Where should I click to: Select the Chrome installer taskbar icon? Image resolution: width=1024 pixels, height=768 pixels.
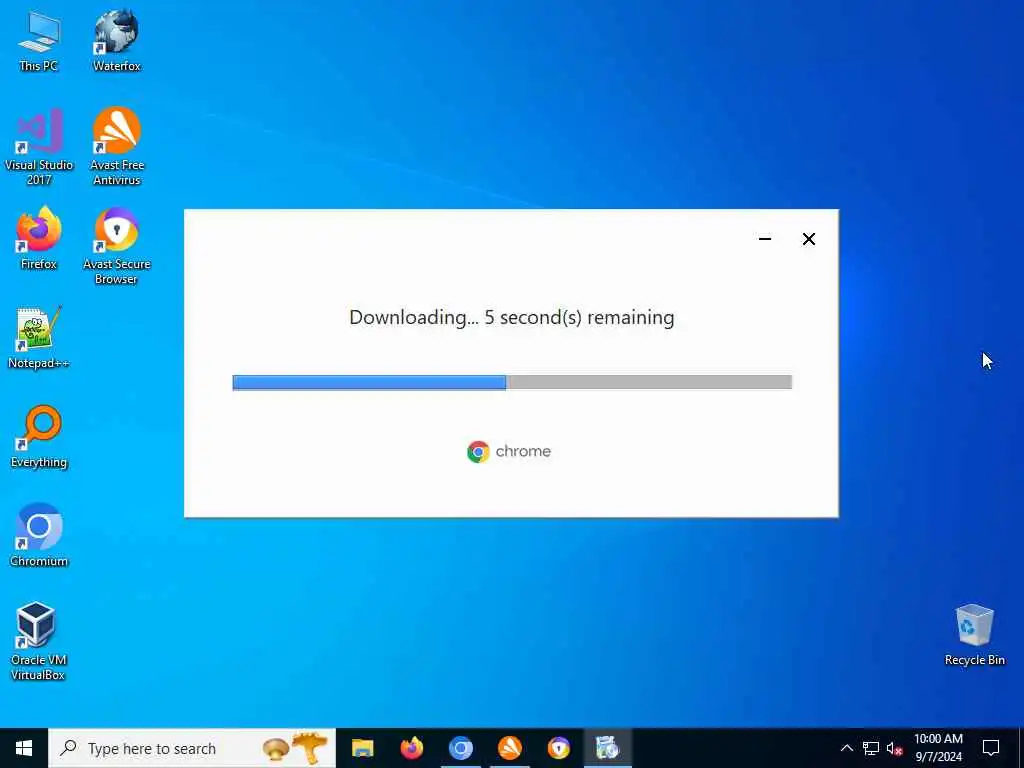coord(607,748)
